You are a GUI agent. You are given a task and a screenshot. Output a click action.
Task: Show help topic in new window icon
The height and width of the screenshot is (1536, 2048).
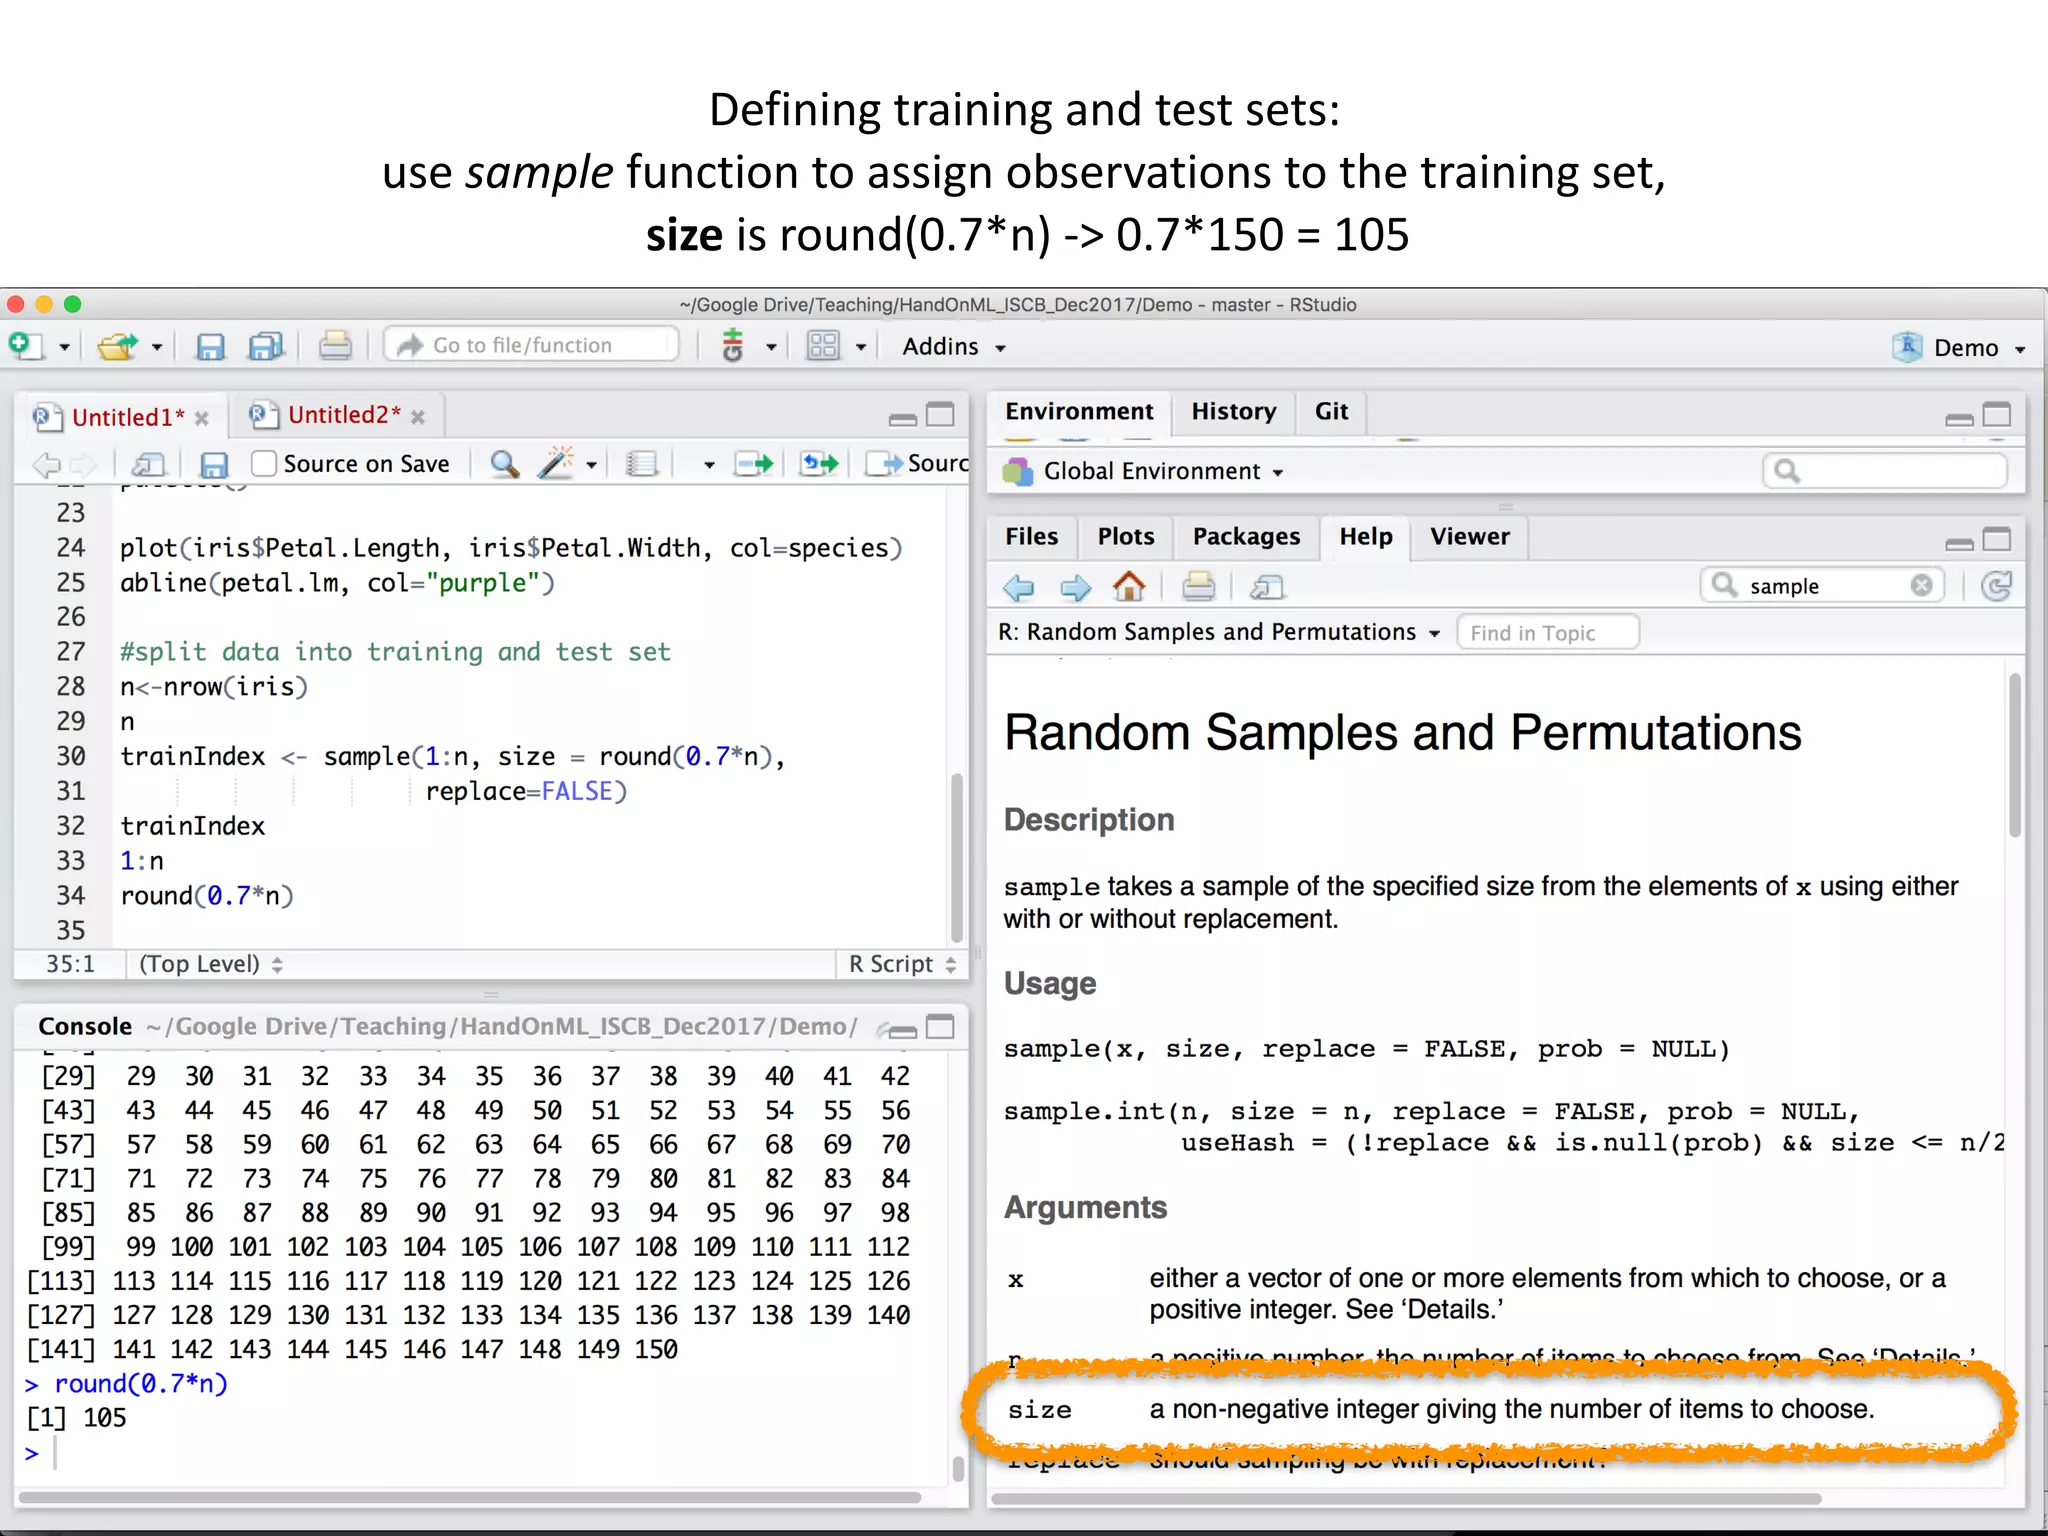coord(1267,587)
